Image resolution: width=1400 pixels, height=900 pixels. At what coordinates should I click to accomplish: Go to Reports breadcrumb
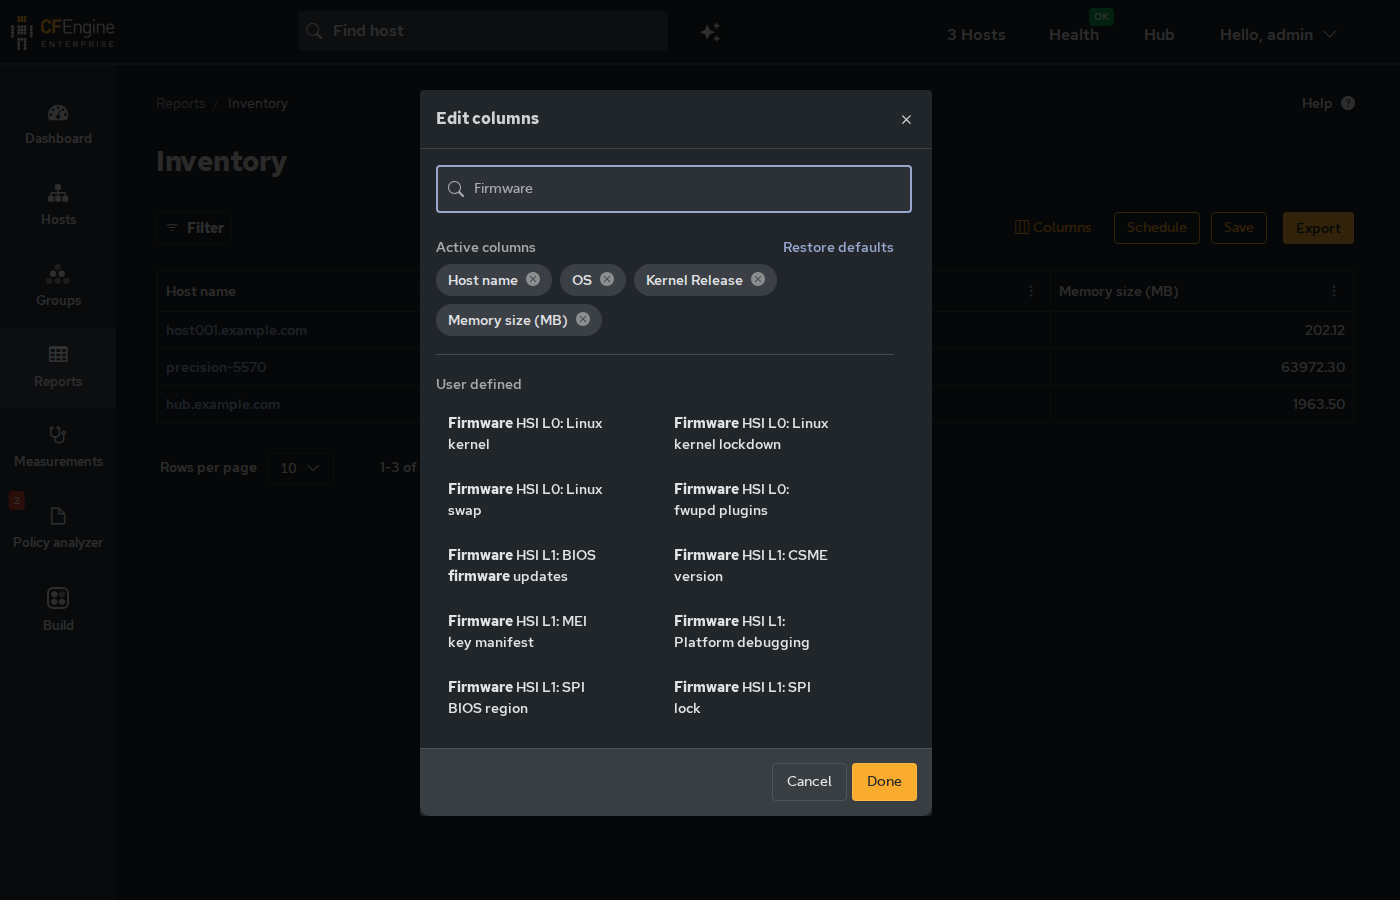tap(180, 103)
